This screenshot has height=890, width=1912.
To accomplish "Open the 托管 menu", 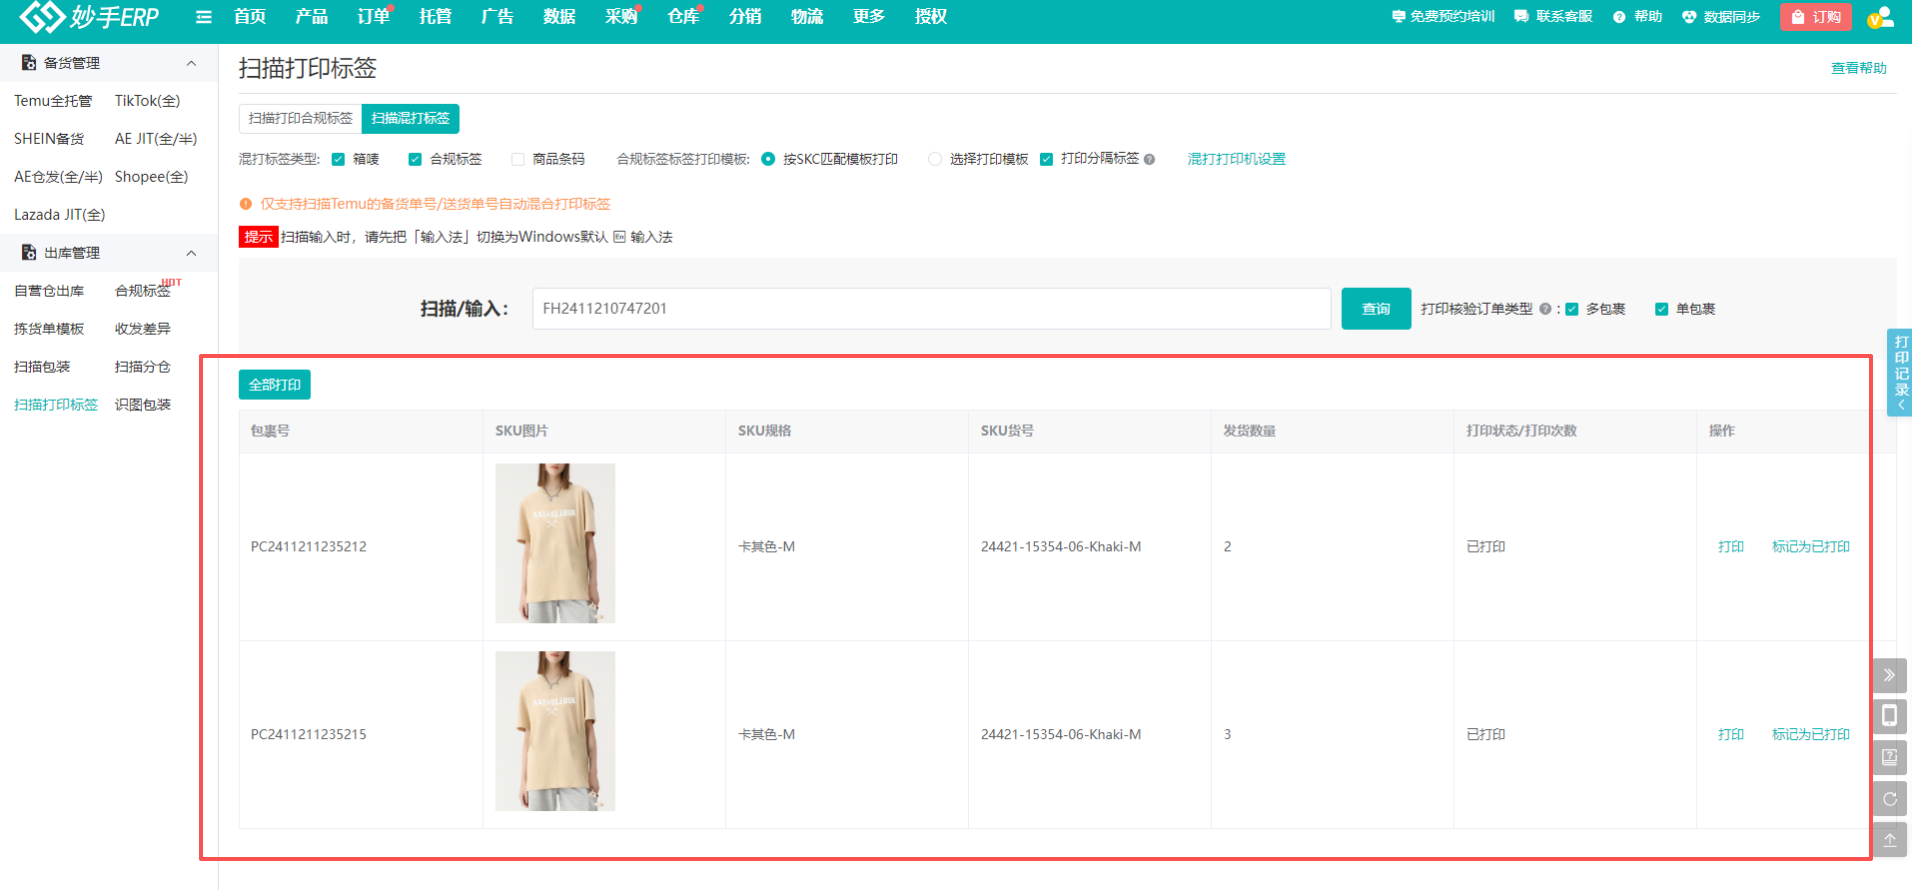I will 436,17.
